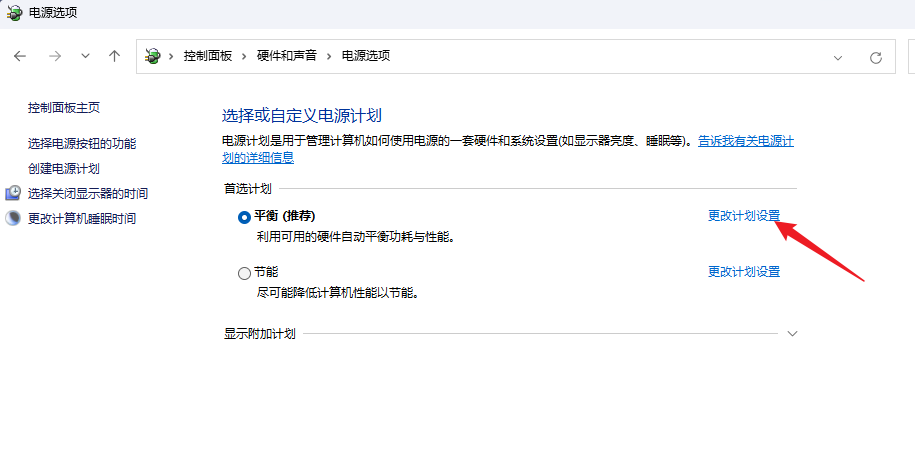This screenshot has width=915, height=450.
Task: Open 更改计划设置 for 平衡 plan
Action: coord(744,215)
